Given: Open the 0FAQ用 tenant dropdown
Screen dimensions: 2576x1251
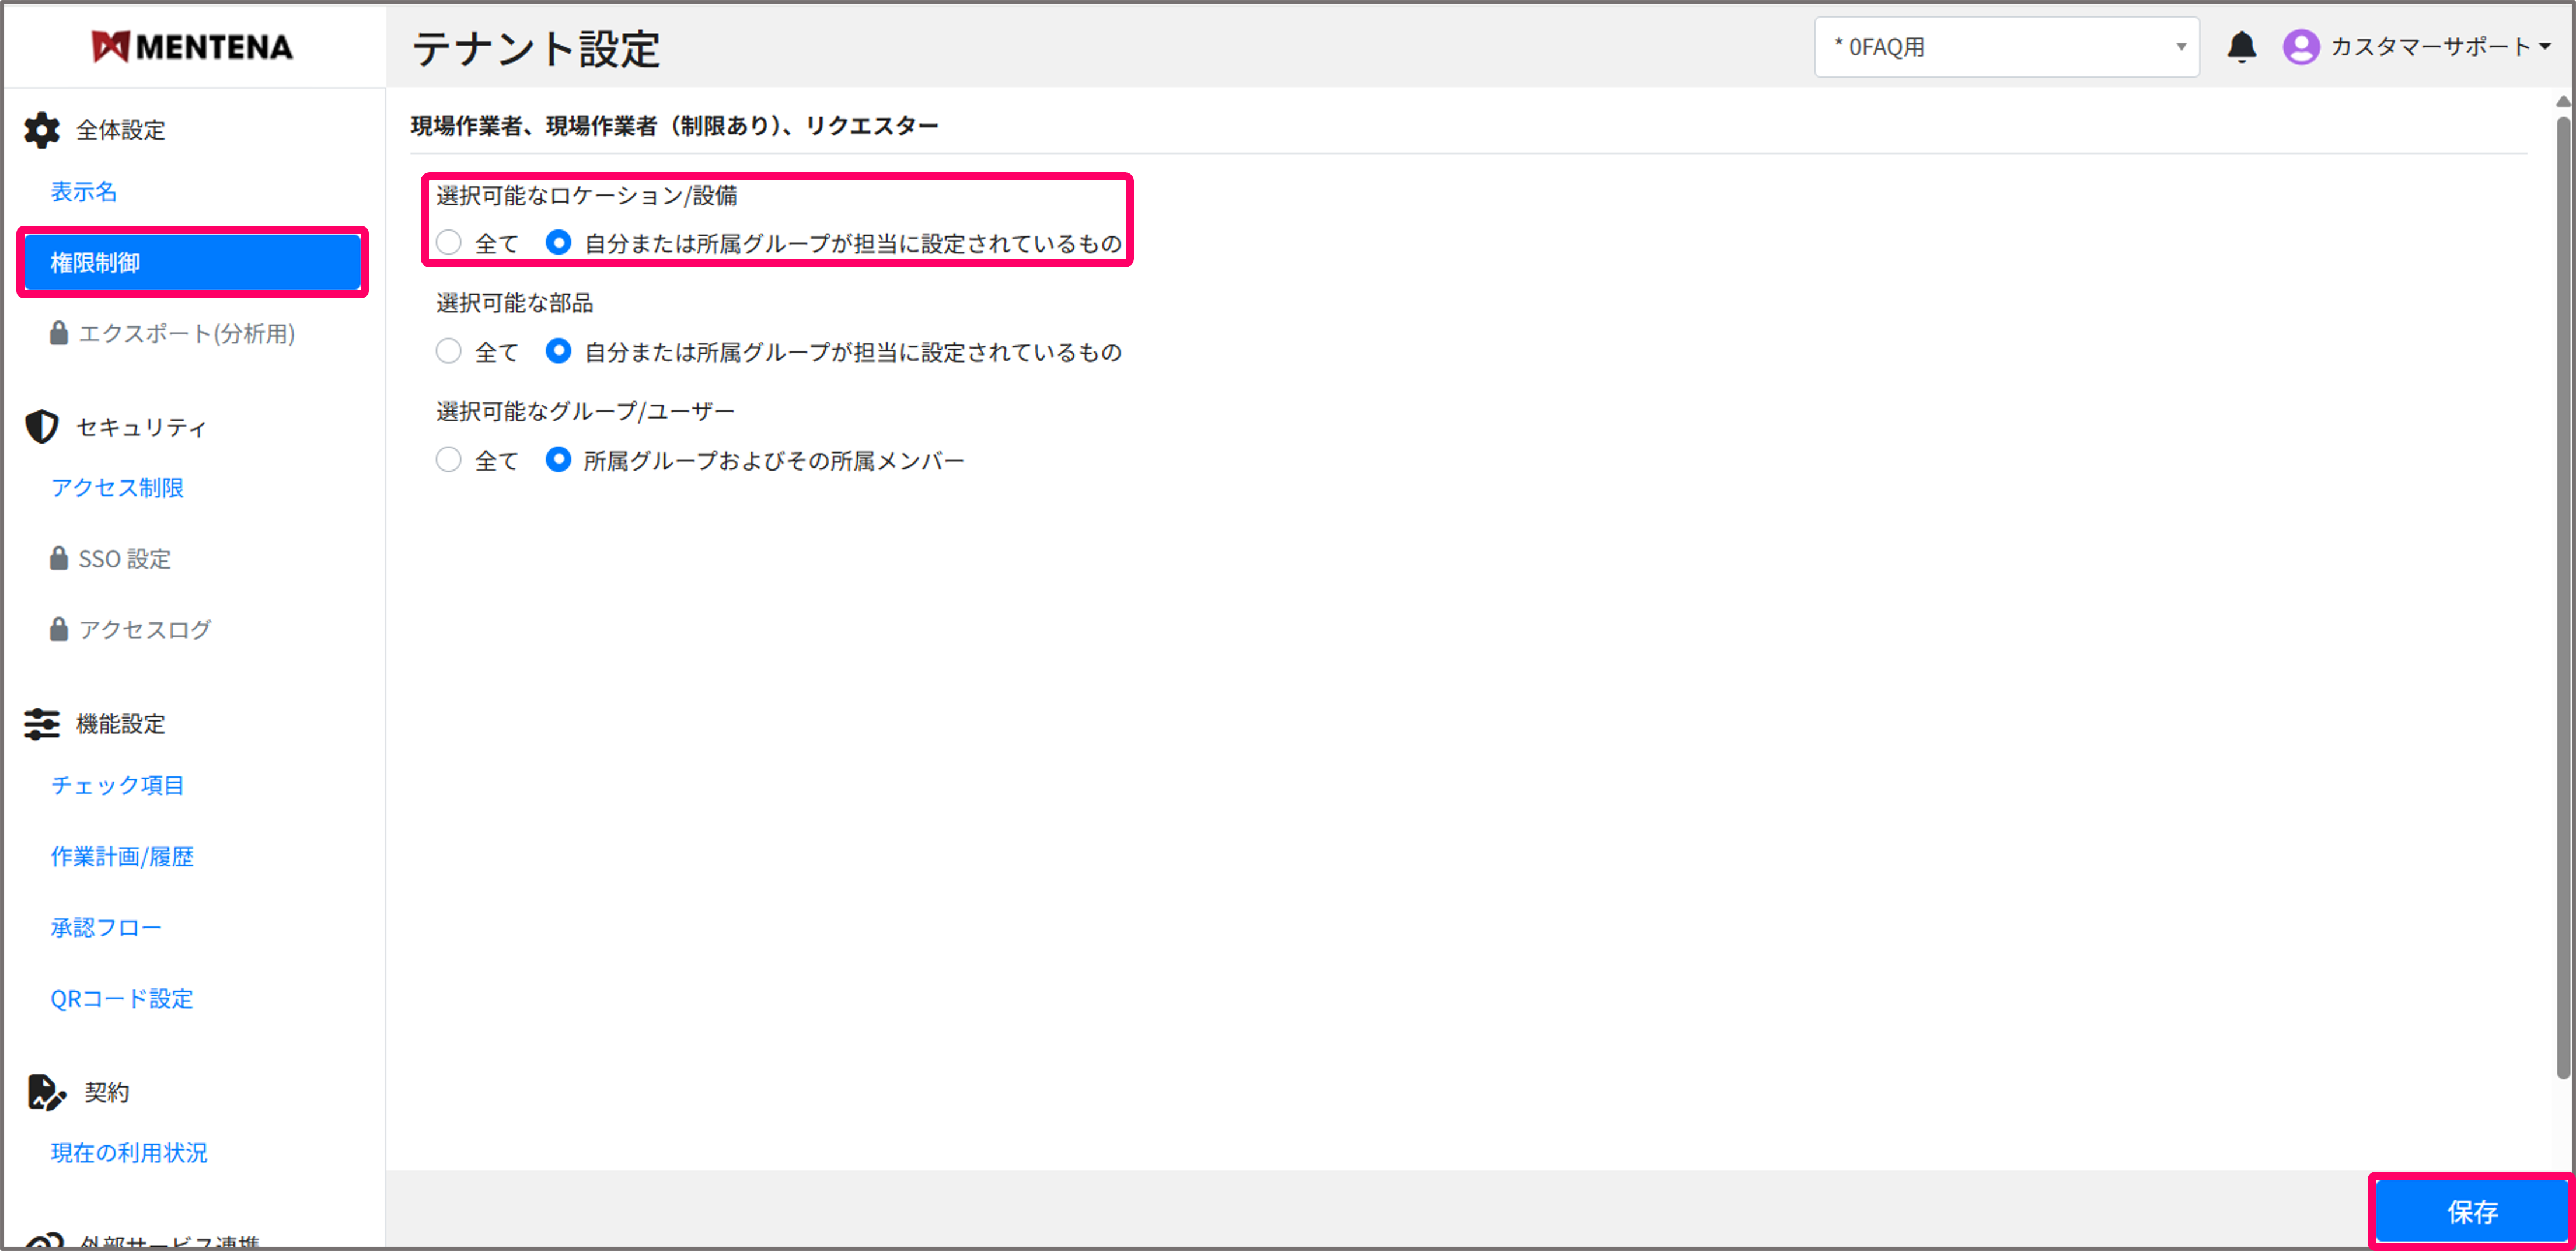Looking at the screenshot, I should pyautogui.click(x=2005, y=46).
